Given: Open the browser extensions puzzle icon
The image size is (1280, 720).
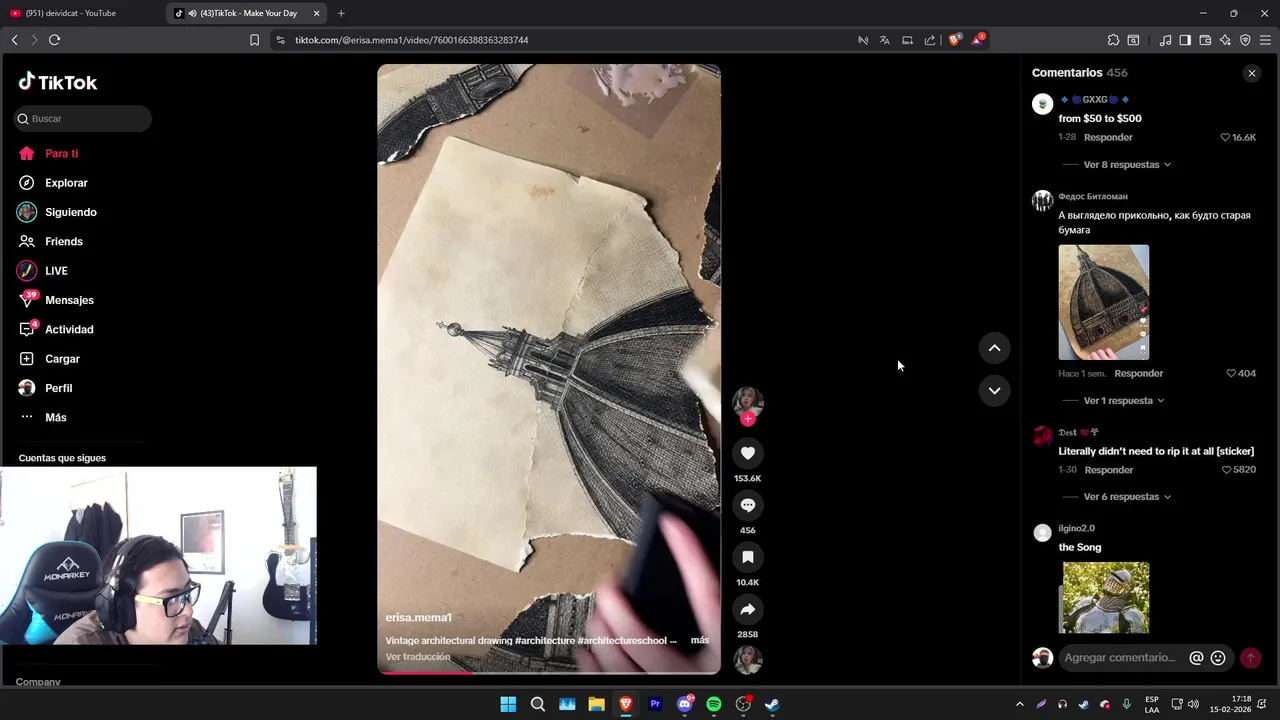Looking at the screenshot, I should 1113,40.
